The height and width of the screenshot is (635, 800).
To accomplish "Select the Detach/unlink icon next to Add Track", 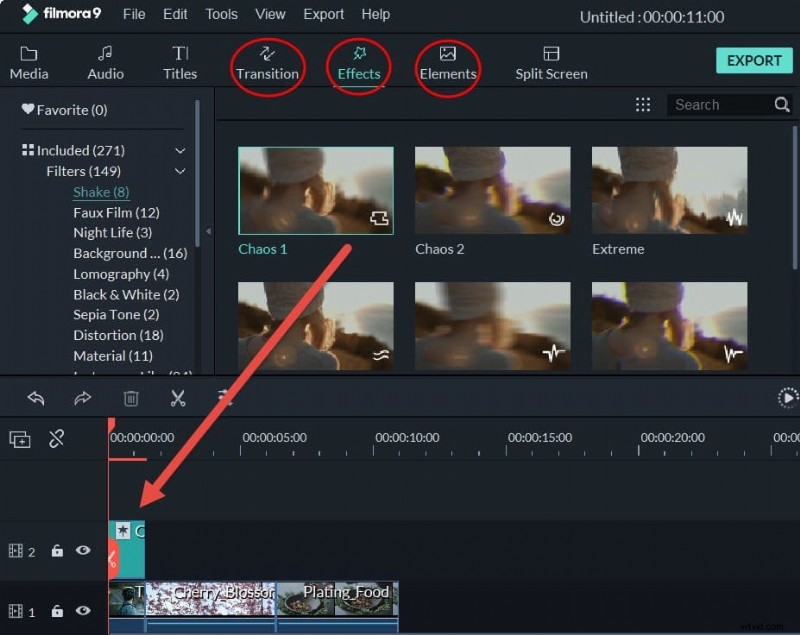I will coord(56,438).
